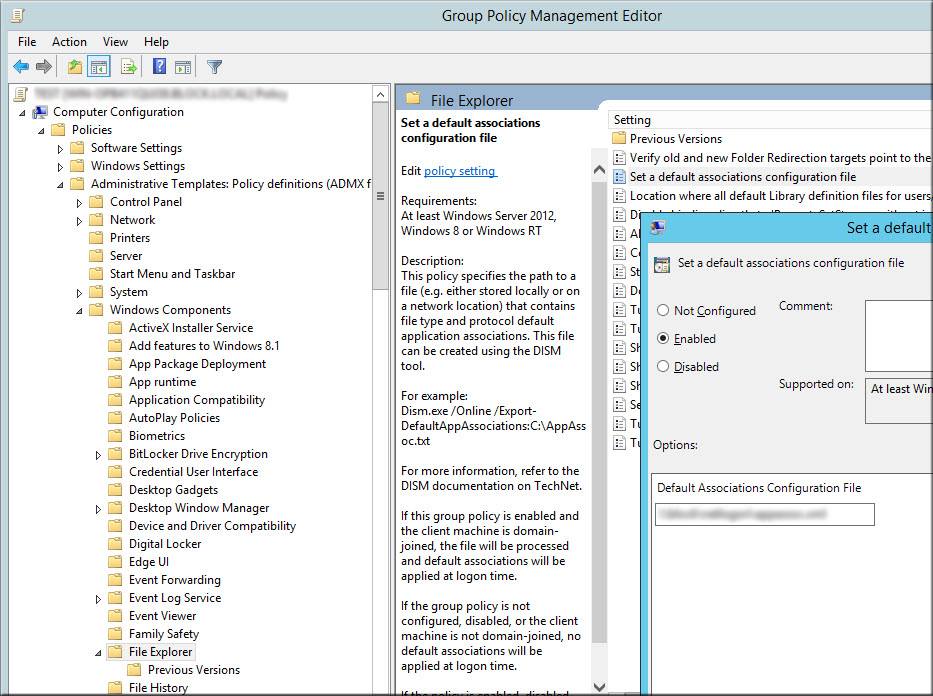The width and height of the screenshot is (933, 696).
Task: Click the Printers folder icon in tree
Action: 96,238
